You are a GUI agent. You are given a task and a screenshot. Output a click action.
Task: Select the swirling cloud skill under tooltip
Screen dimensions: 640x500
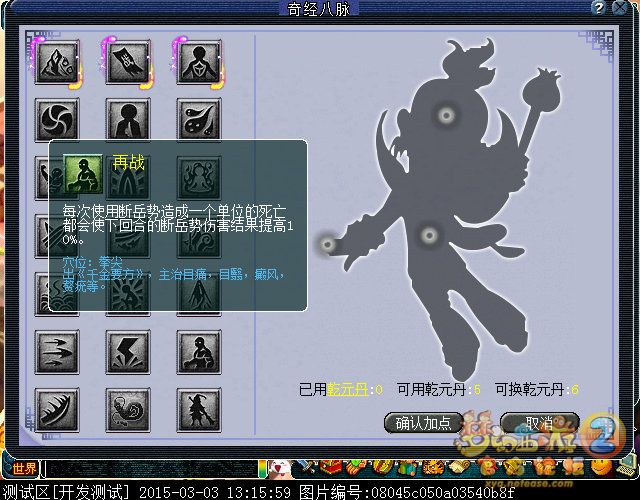coord(199,236)
